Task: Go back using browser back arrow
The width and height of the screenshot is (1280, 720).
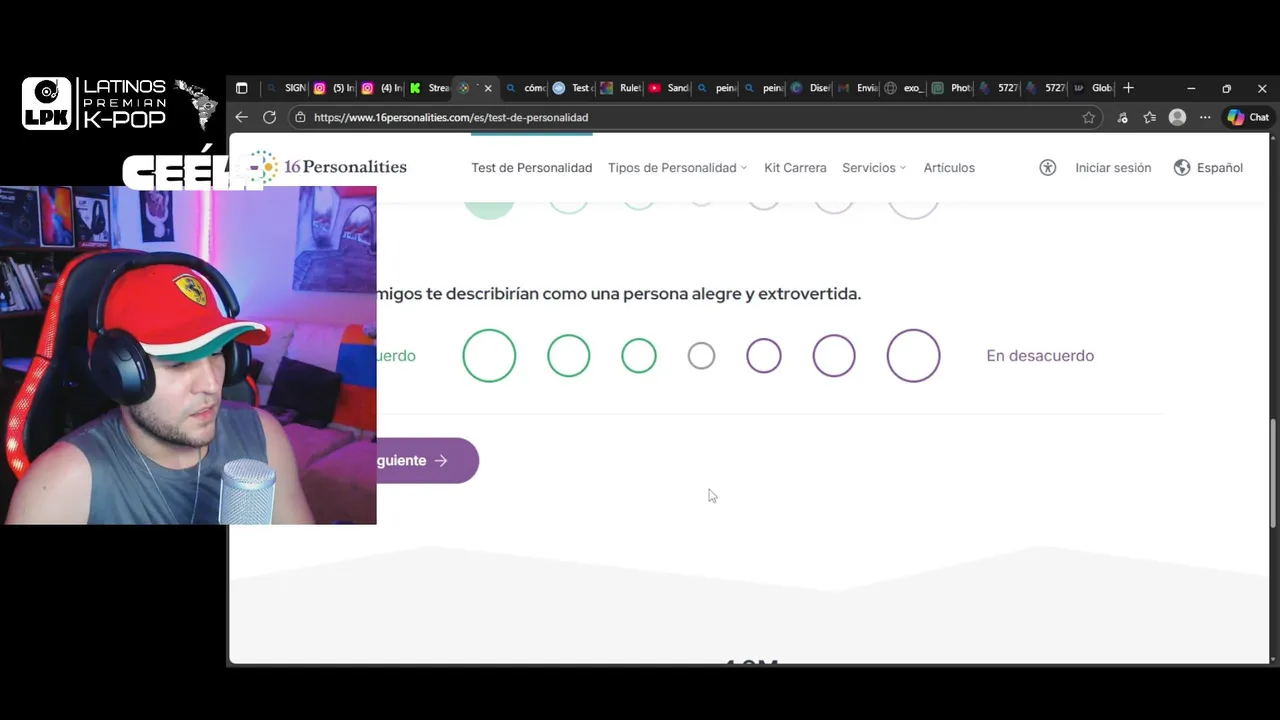Action: tap(241, 117)
